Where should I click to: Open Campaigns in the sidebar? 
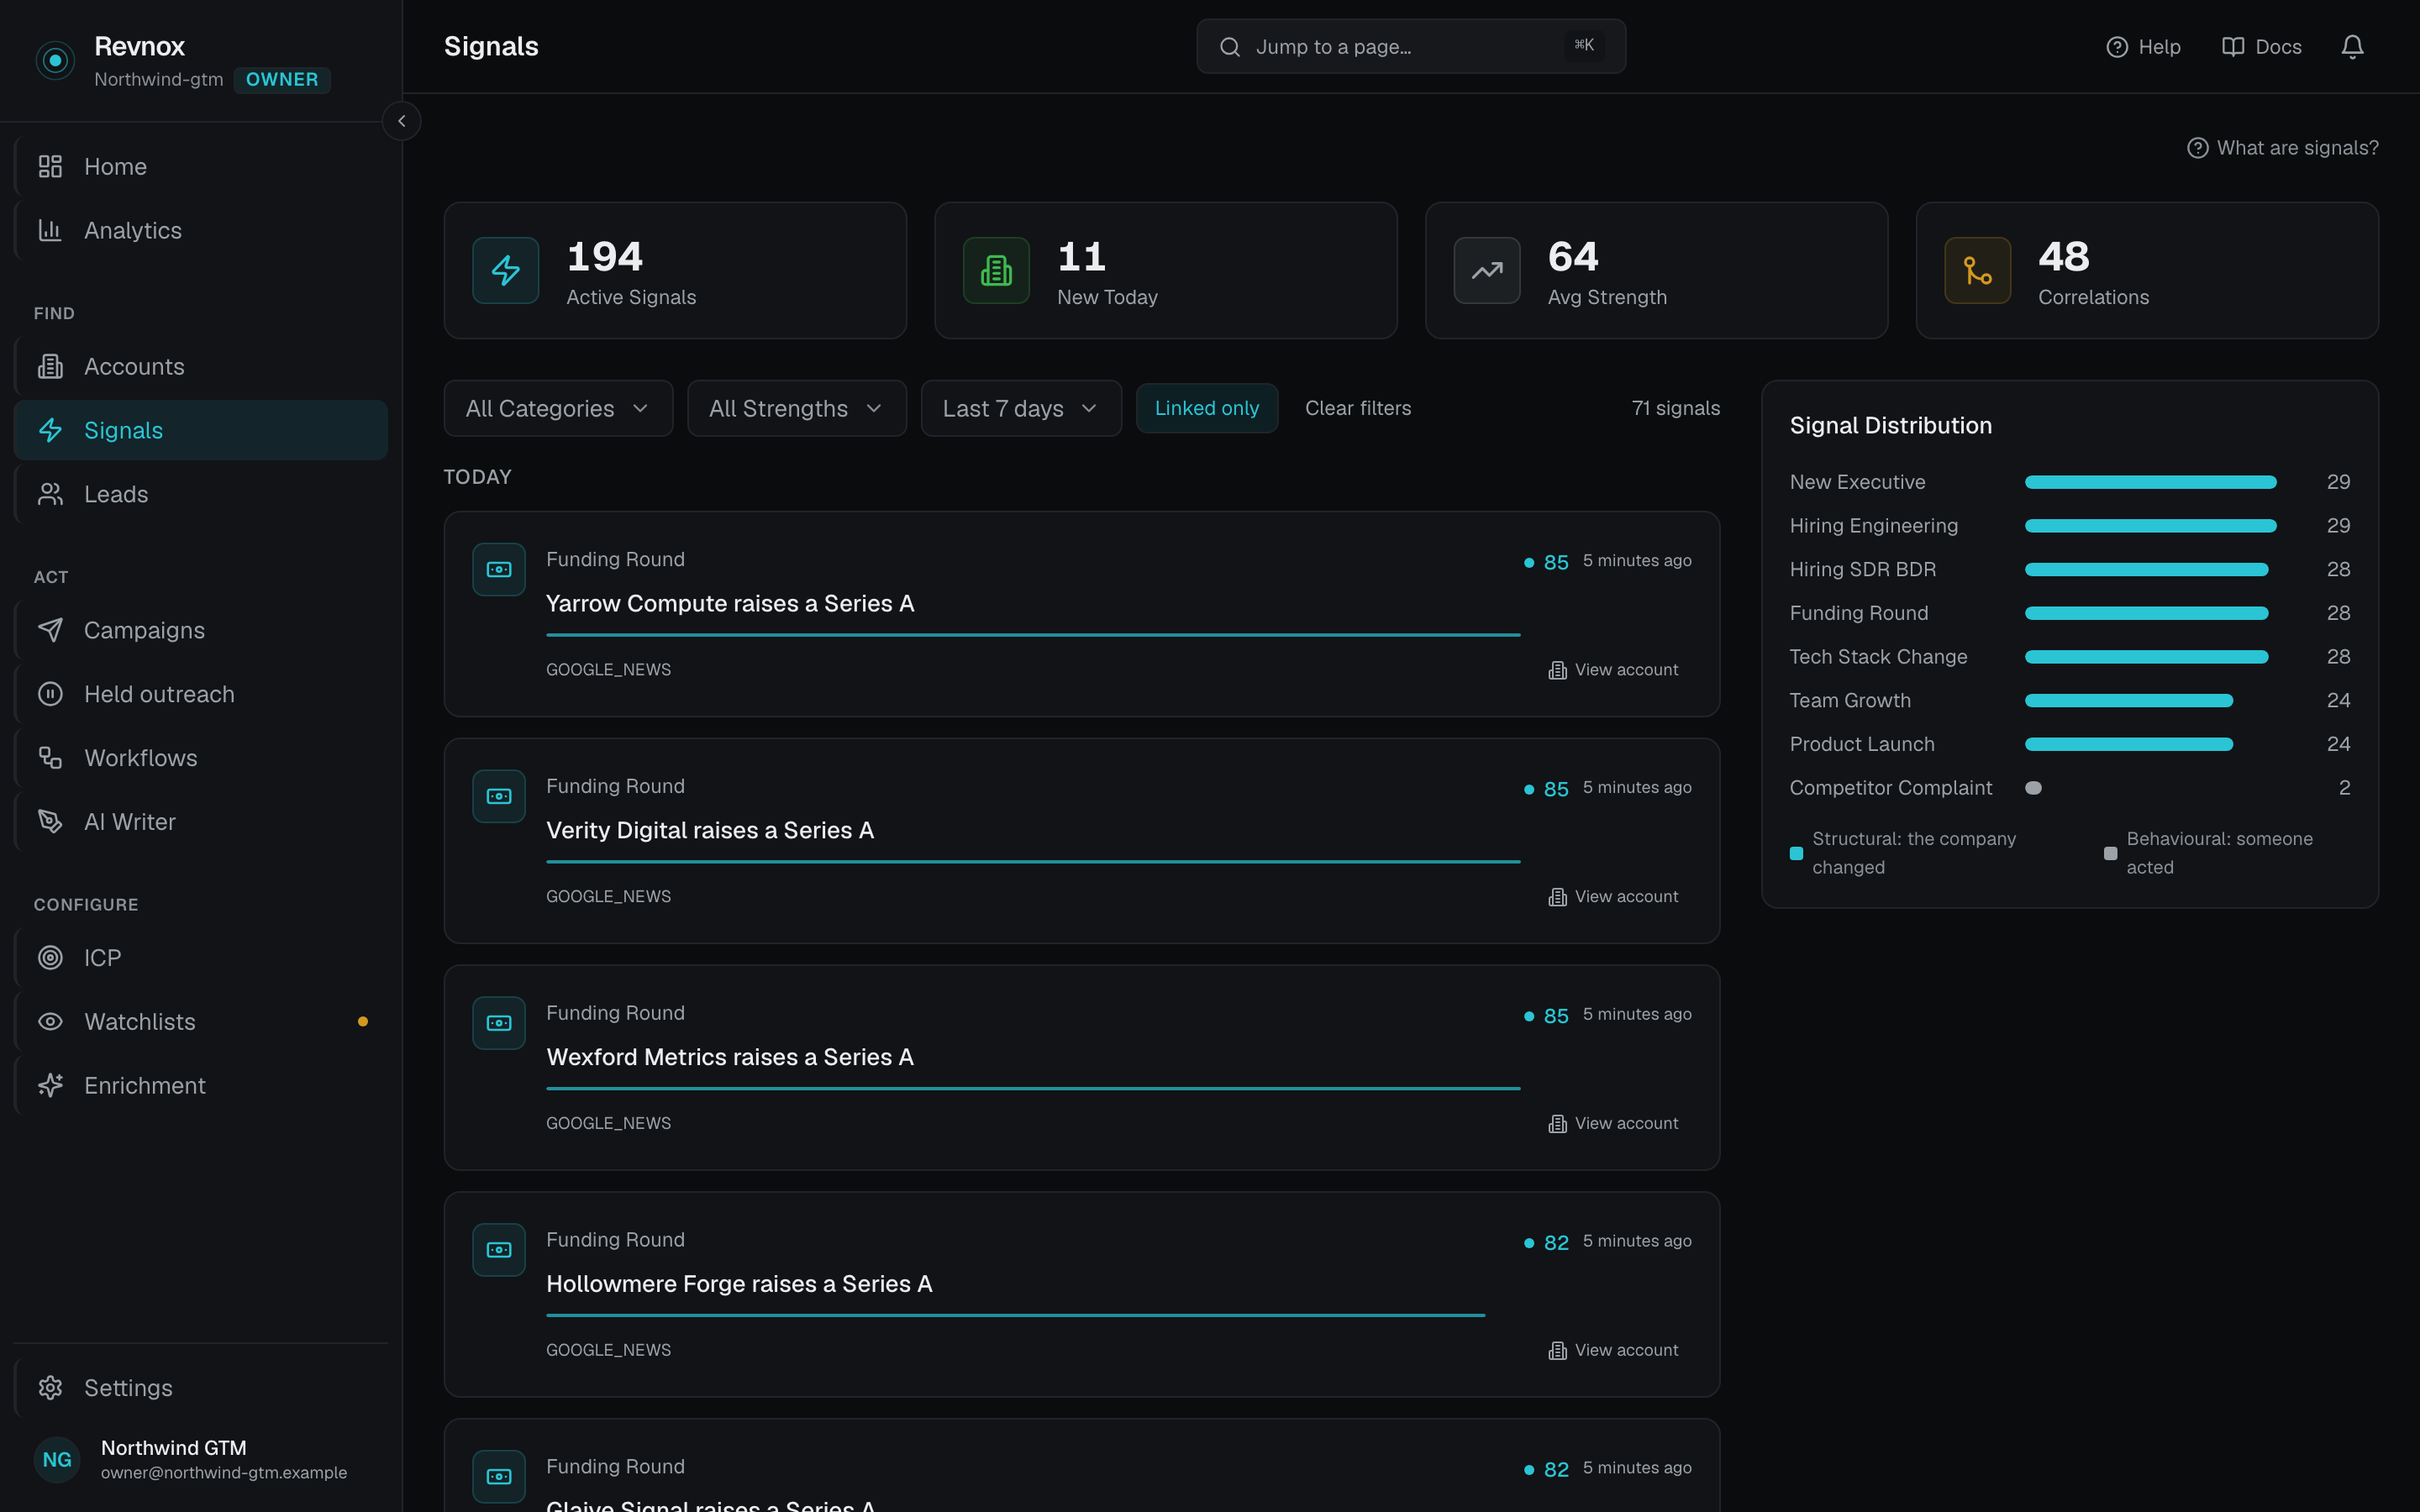pos(201,631)
